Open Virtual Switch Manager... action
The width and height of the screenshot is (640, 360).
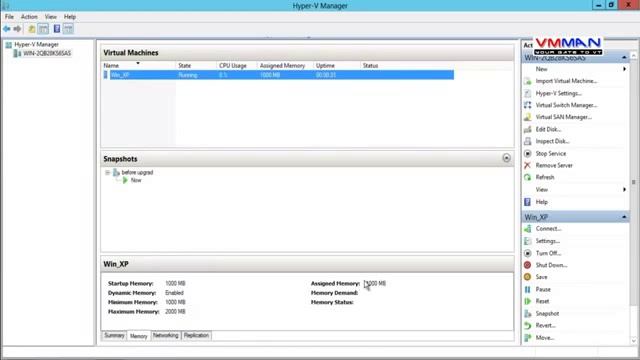(x=566, y=105)
